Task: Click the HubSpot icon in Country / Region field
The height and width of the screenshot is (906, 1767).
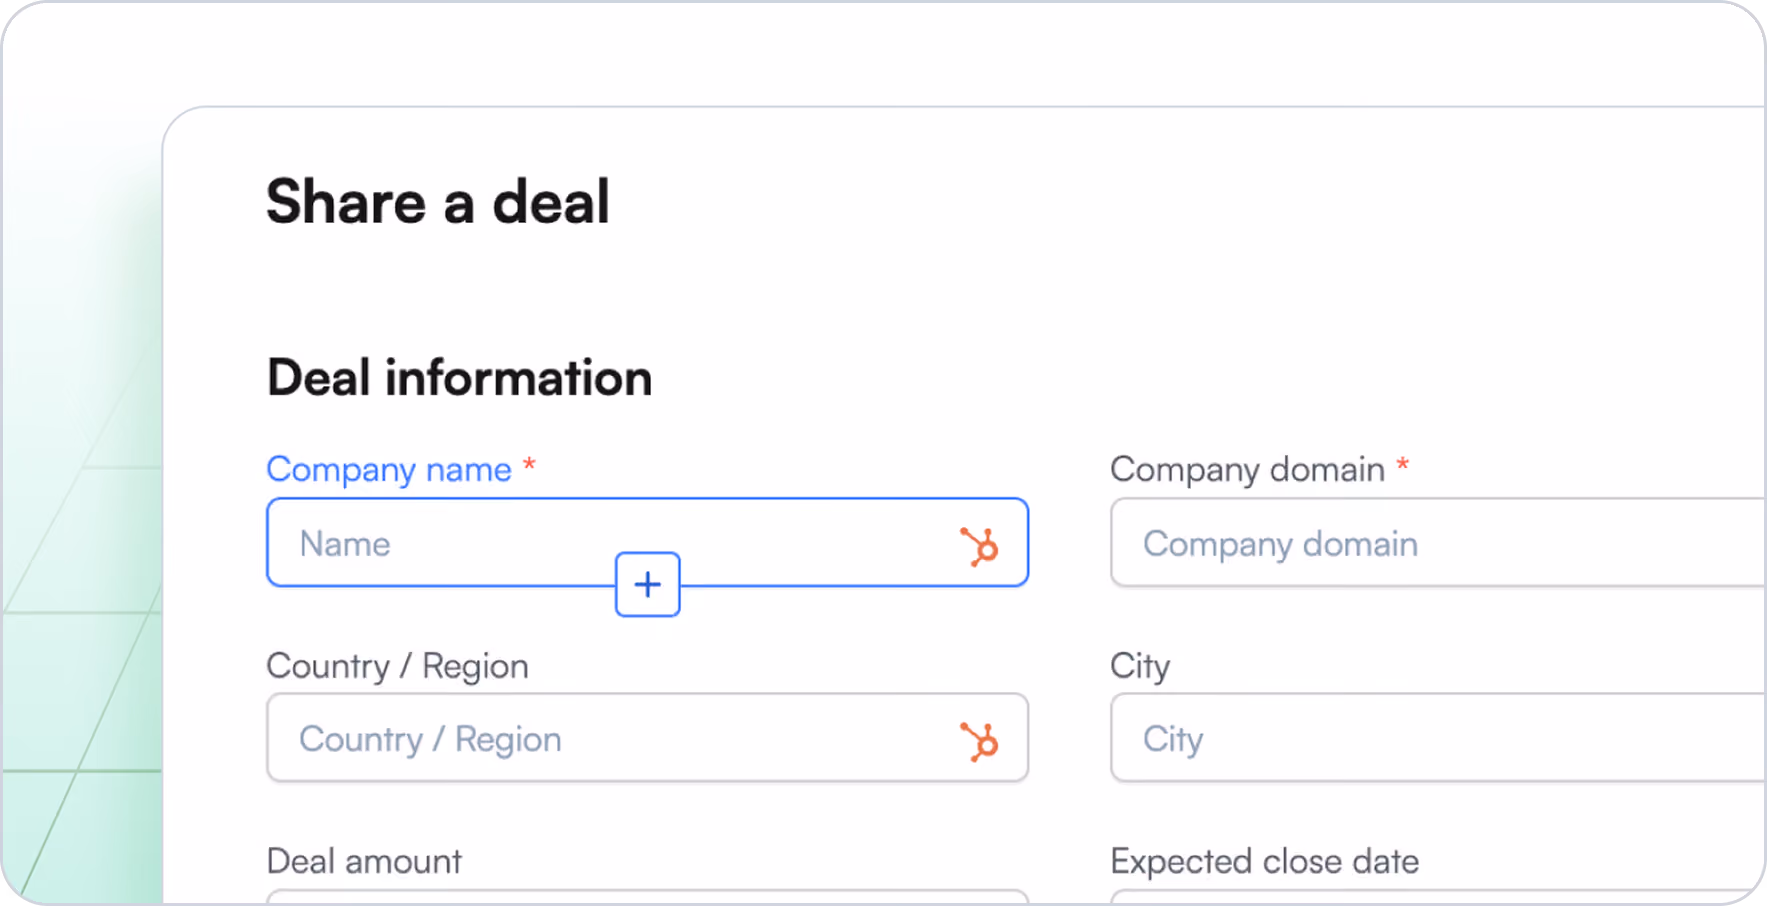Action: pos(979,742)
